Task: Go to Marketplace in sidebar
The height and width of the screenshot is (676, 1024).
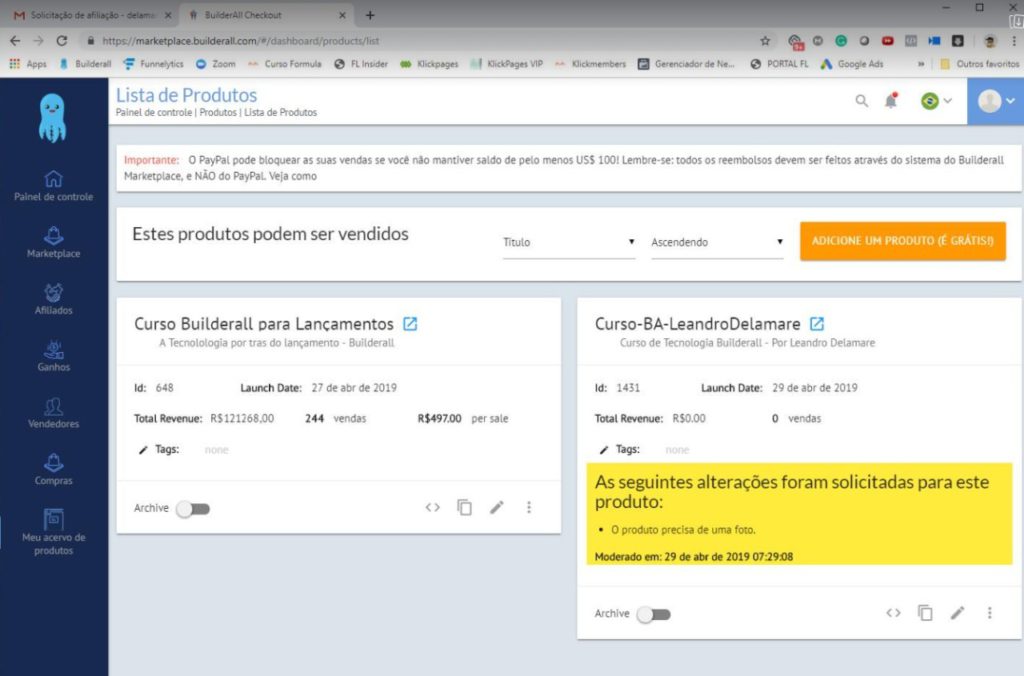Action: pyautogui.click(x=54, y=242)
